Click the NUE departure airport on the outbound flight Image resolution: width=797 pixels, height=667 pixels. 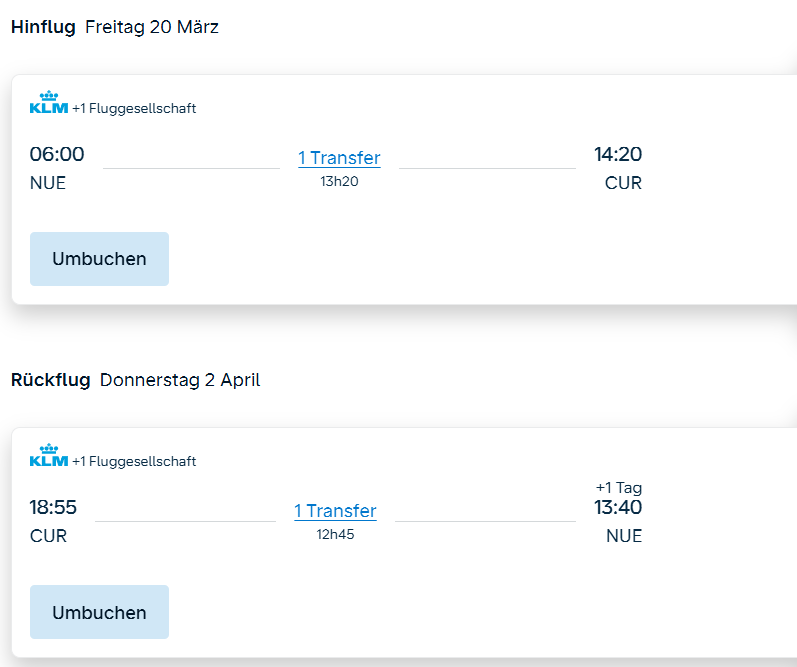48,183
